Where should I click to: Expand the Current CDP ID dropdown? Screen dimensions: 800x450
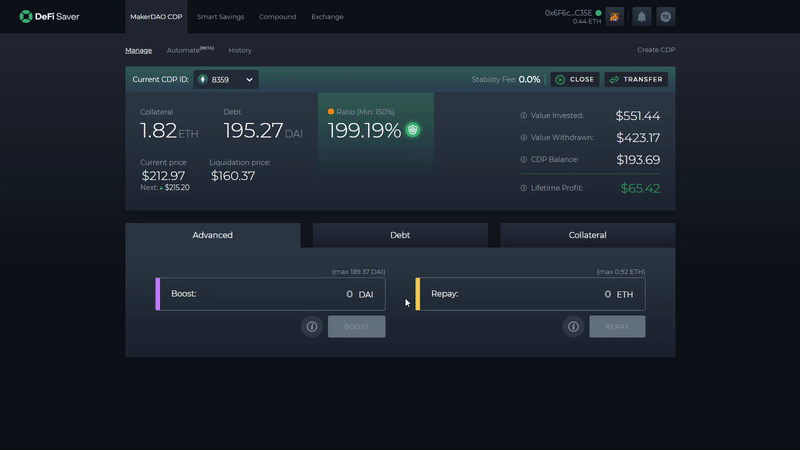pos(226,80)
